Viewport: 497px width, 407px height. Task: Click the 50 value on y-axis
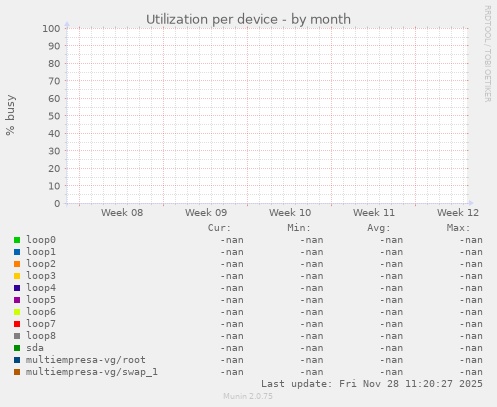54,116
